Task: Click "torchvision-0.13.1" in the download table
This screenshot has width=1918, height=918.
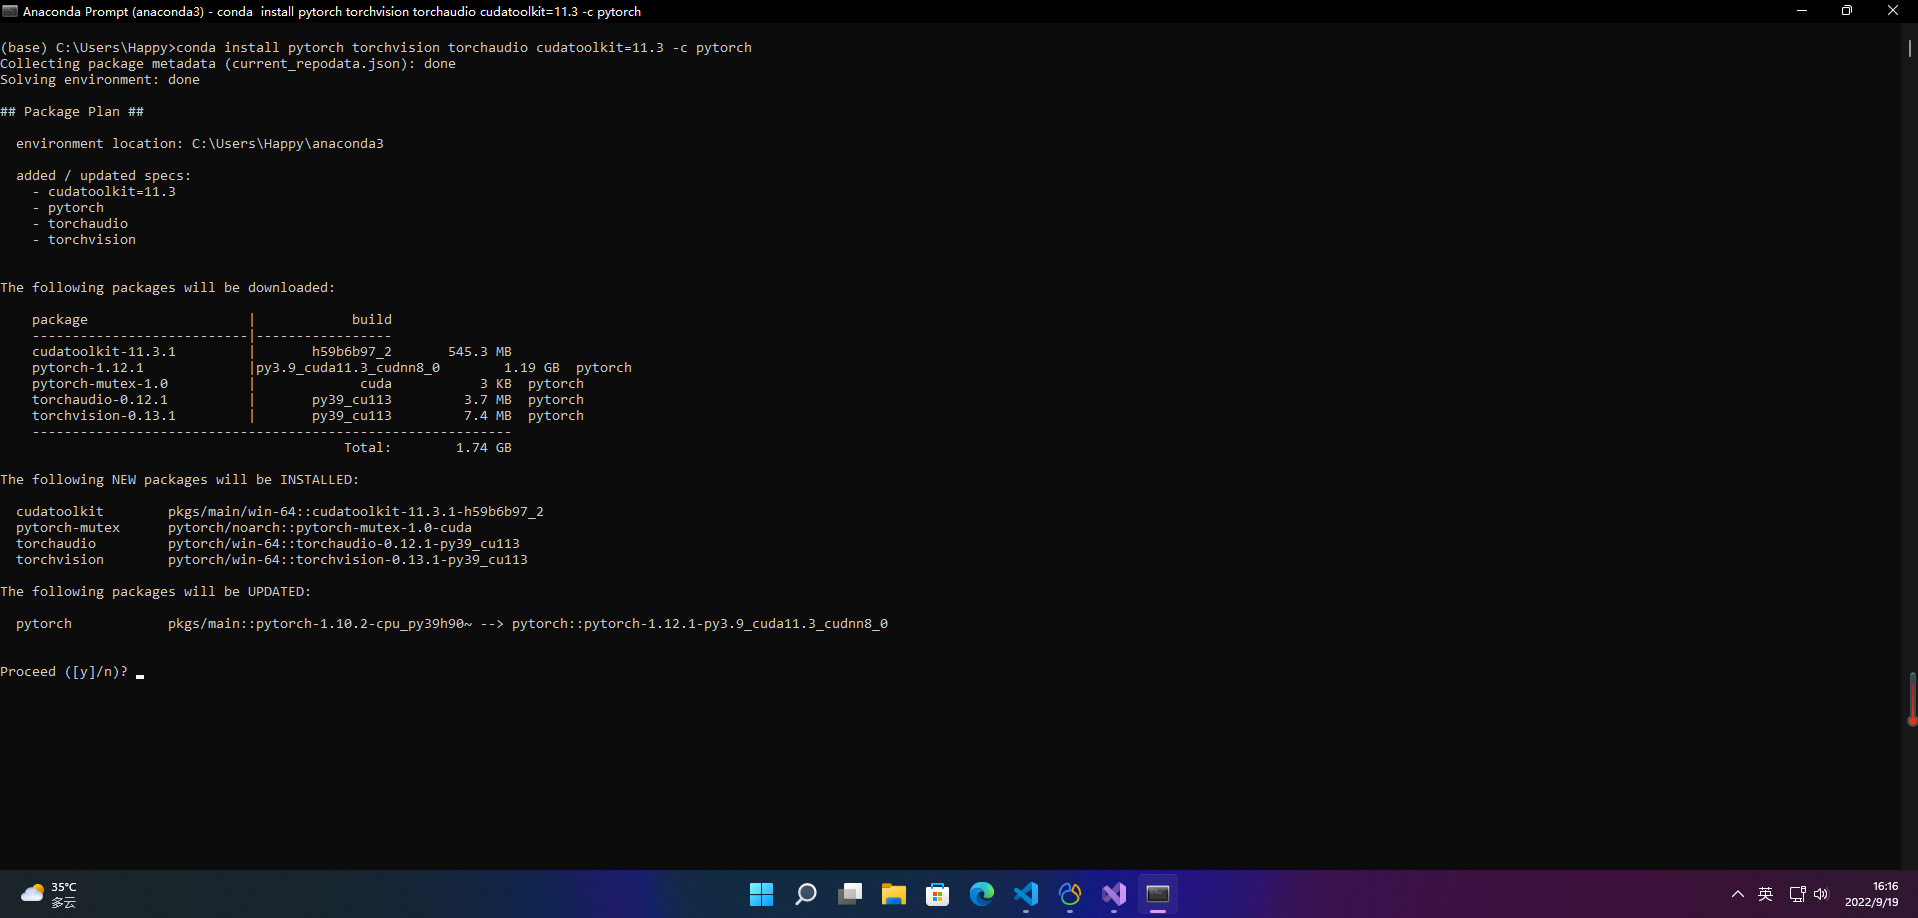Action: click(104, 416)
